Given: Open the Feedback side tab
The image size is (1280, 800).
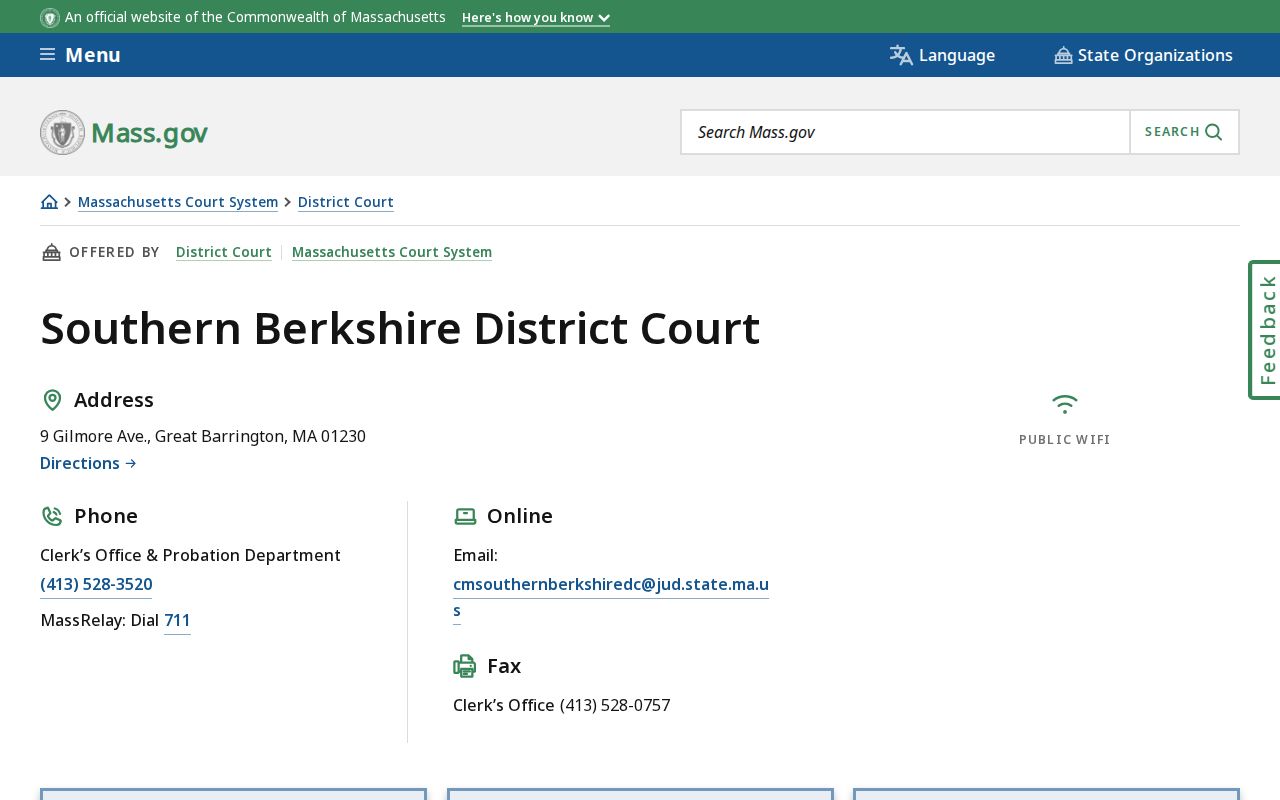Looking at the screenshot, I should [x=1265, y=330].
